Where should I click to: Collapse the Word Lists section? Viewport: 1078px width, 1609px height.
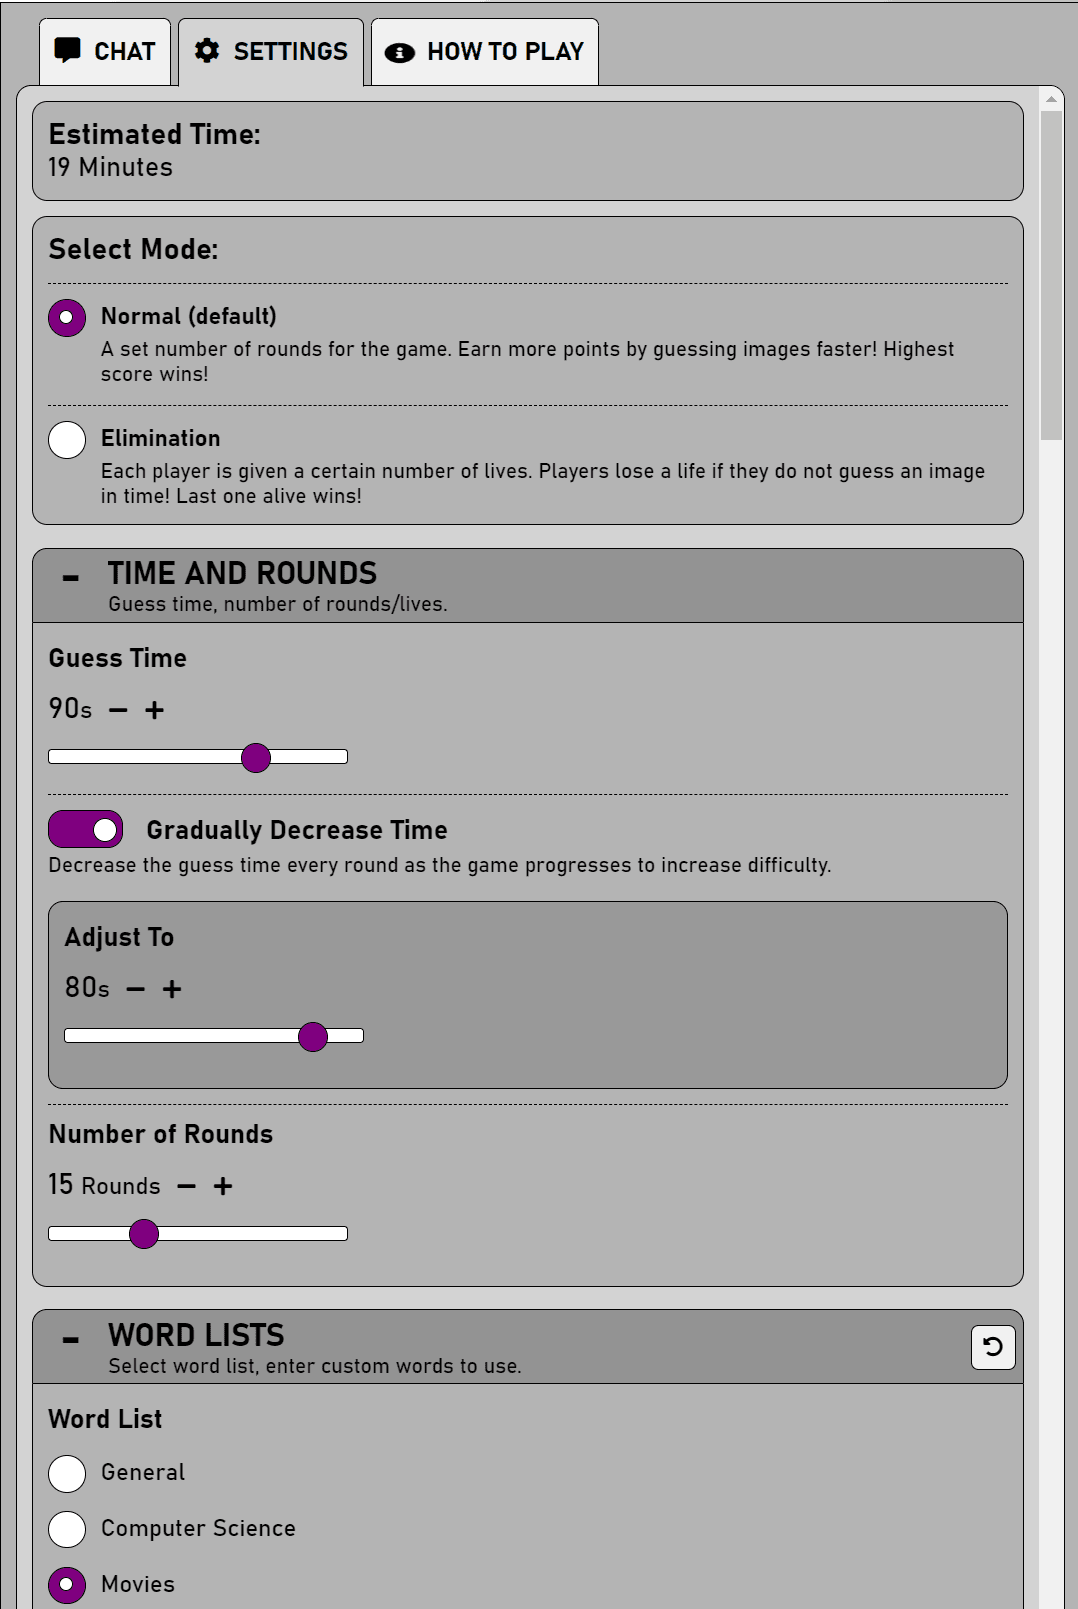[71, 1340]
